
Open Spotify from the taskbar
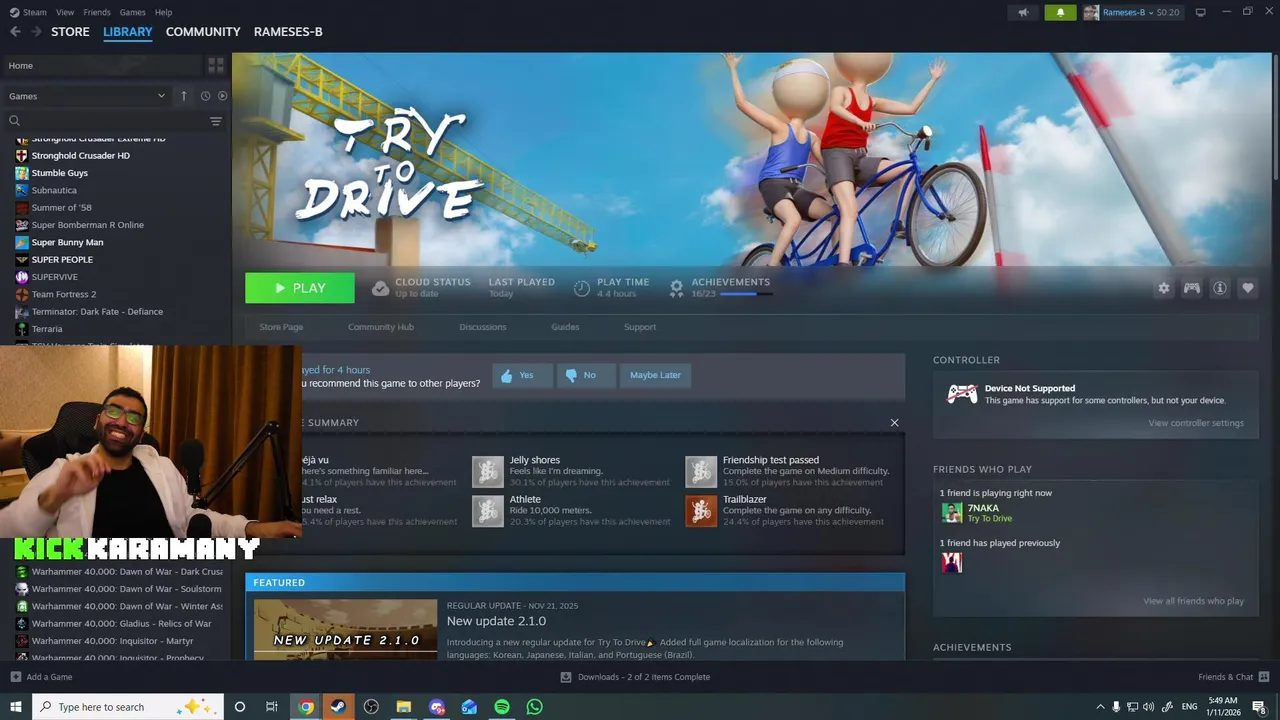point(502,707)
